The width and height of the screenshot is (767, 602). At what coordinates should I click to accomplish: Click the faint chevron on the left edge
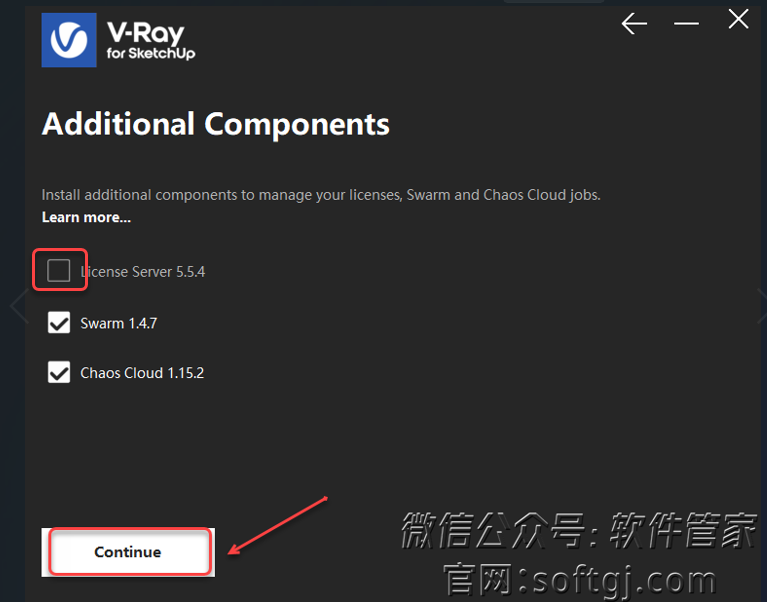[16, 307]
